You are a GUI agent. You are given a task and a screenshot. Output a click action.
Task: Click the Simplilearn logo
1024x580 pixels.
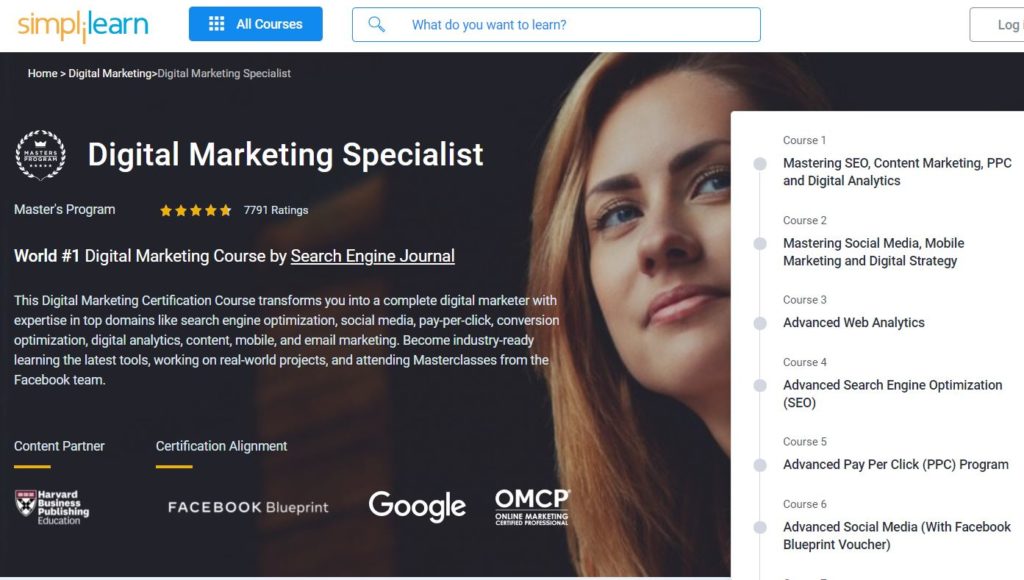(x=83, y=25)
